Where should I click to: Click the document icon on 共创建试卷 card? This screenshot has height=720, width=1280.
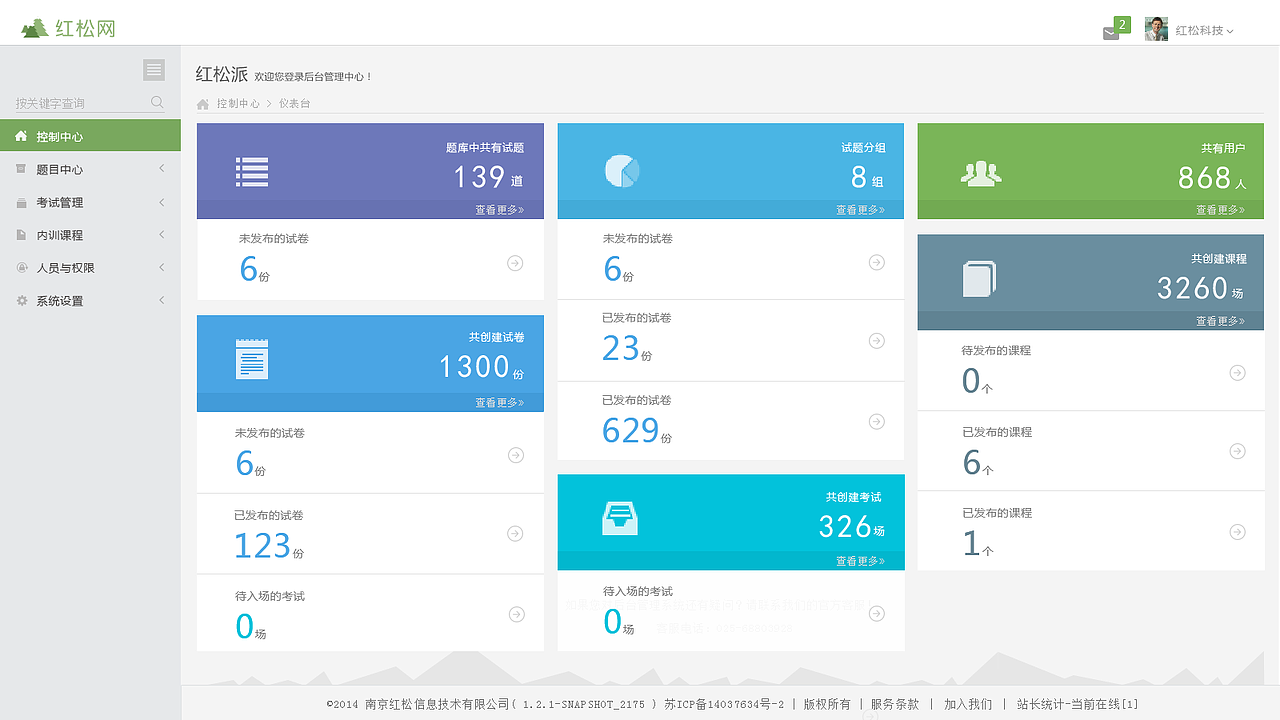(x=252, y=359)
